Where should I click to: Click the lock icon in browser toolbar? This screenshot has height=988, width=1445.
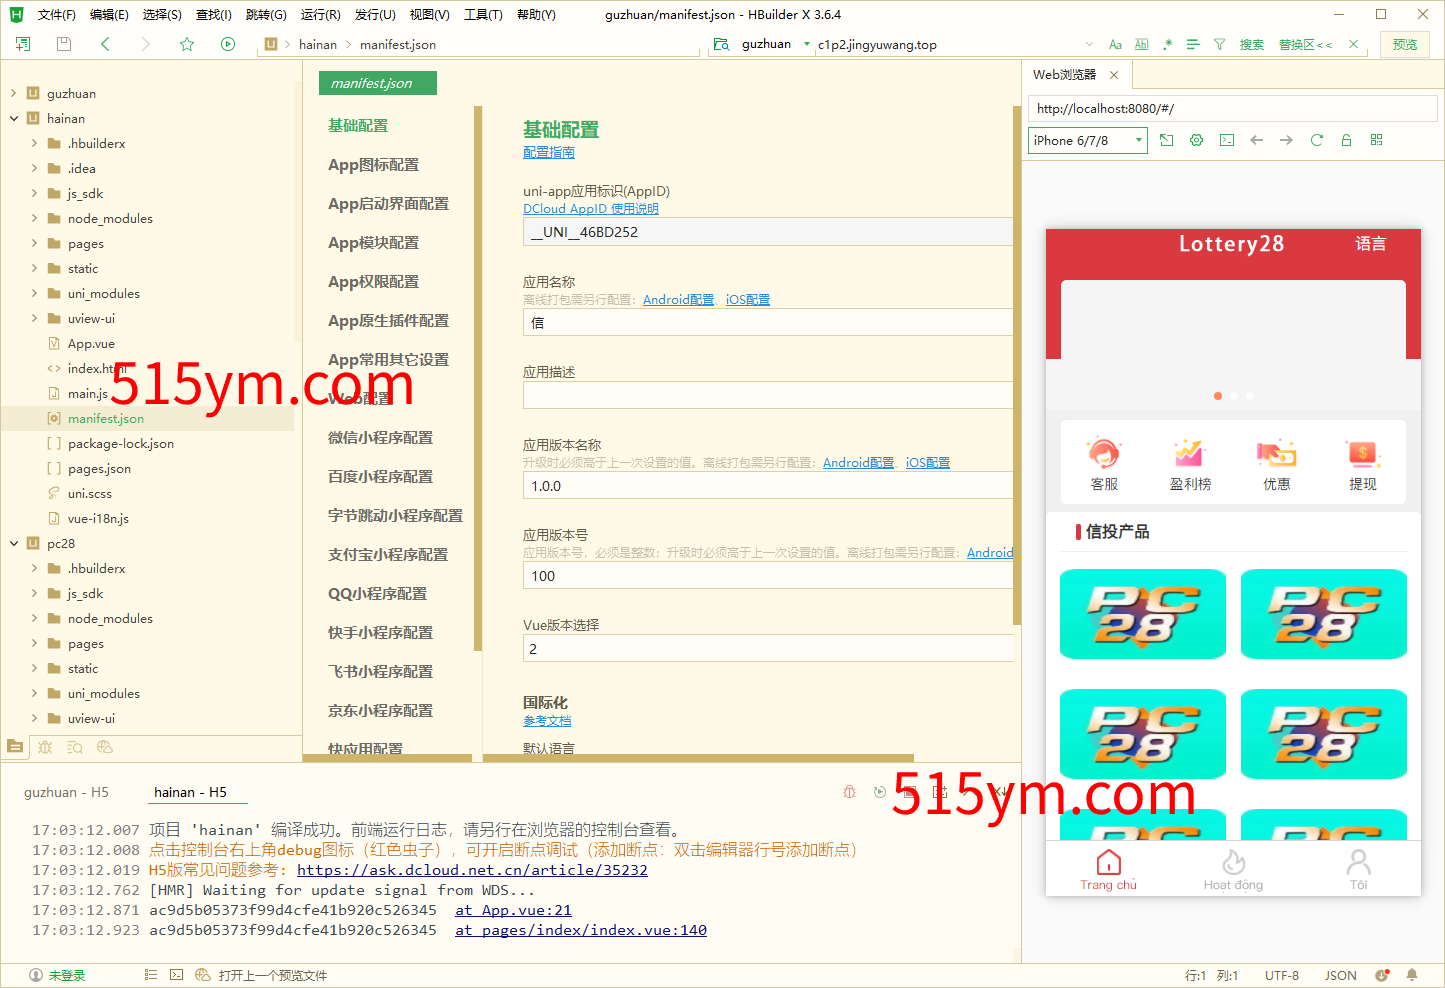pos(1346,140)
